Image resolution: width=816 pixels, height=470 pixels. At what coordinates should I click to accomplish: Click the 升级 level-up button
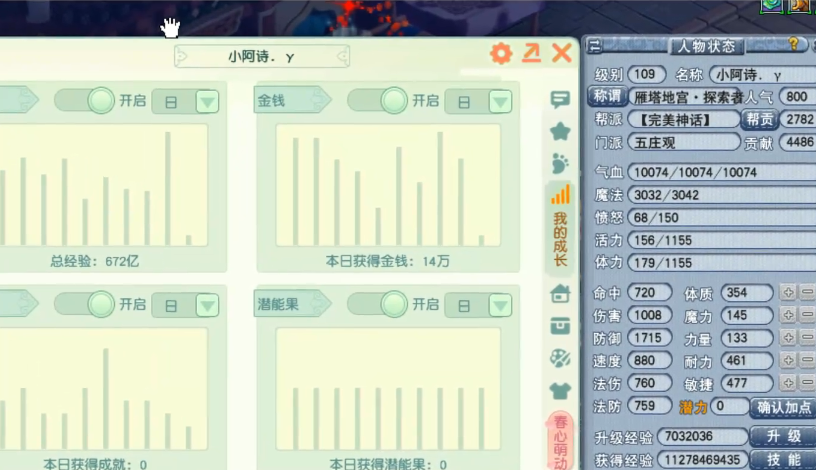(783, 437)
